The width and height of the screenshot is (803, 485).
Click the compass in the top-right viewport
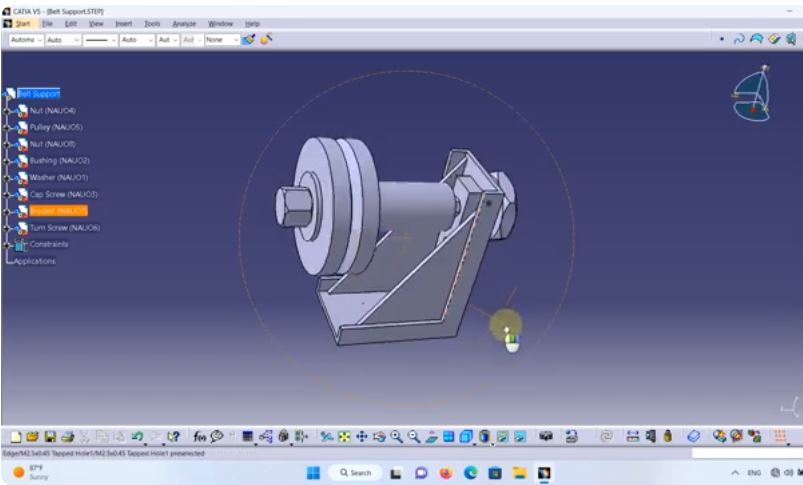coord(751,94)
